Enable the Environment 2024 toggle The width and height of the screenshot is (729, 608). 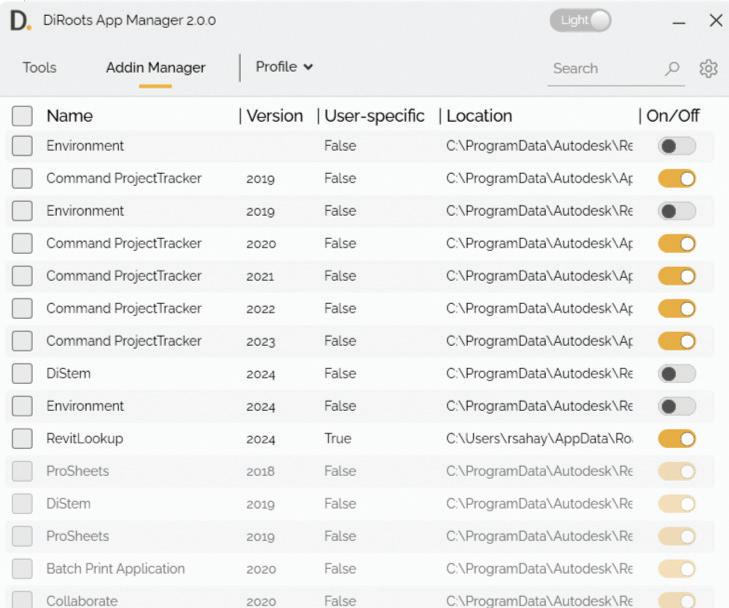(x=677, y=407)
